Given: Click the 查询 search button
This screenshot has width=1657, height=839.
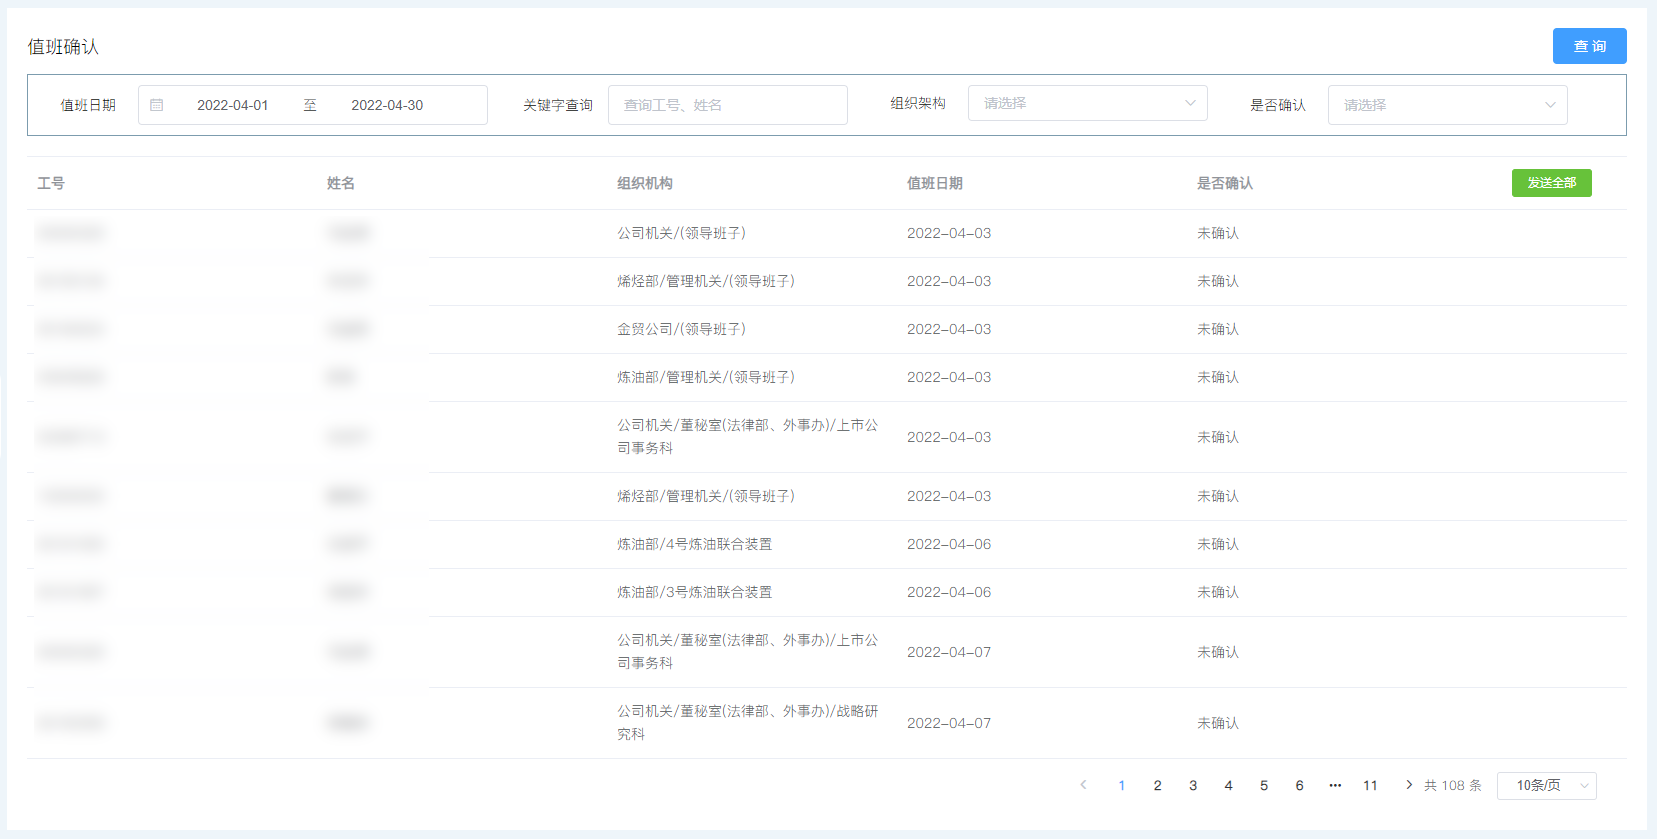Looking at the screenshot, I should pos(1589,46).
